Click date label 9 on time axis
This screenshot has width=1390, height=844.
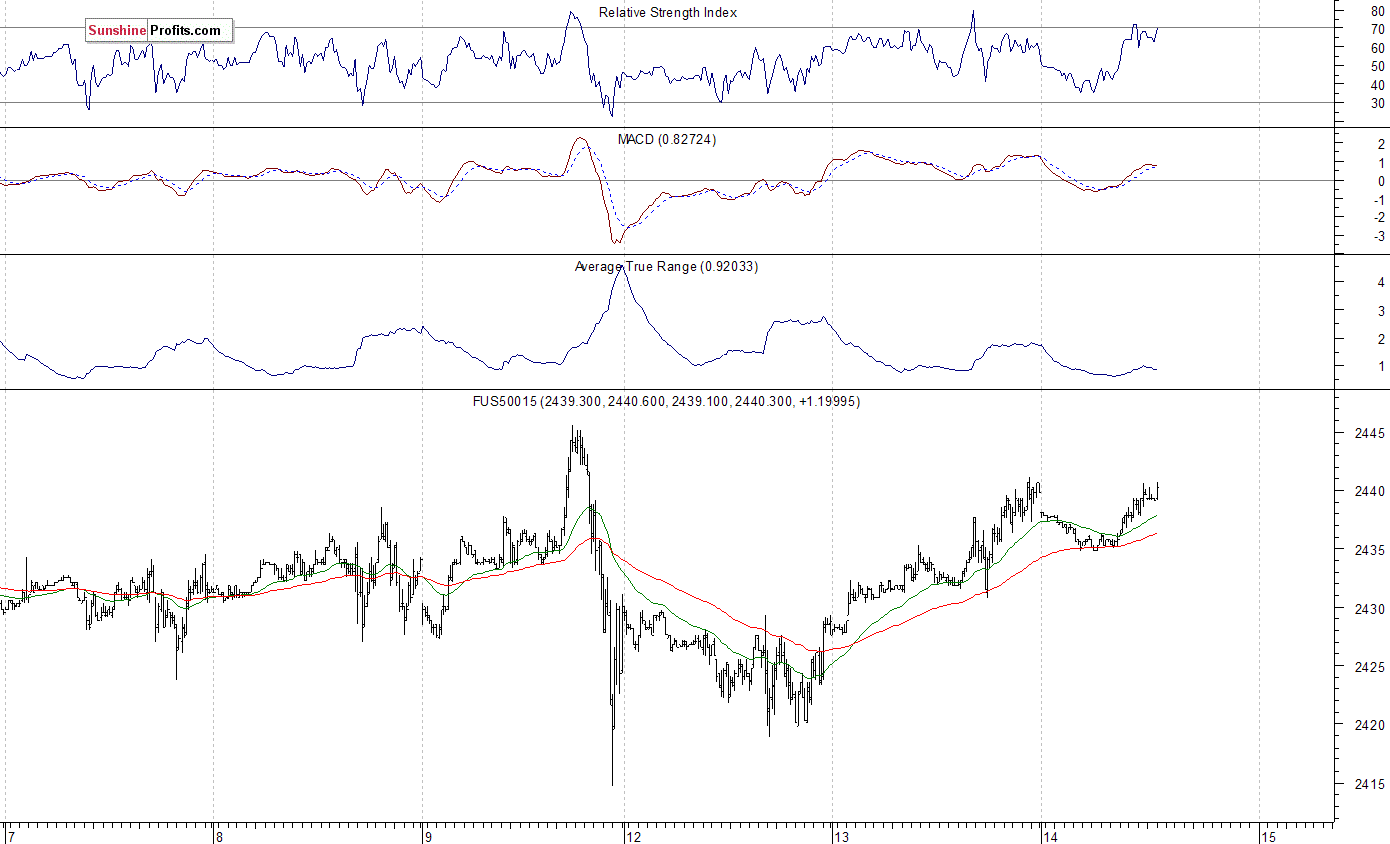pyautogui.click(x=427, y=837)
